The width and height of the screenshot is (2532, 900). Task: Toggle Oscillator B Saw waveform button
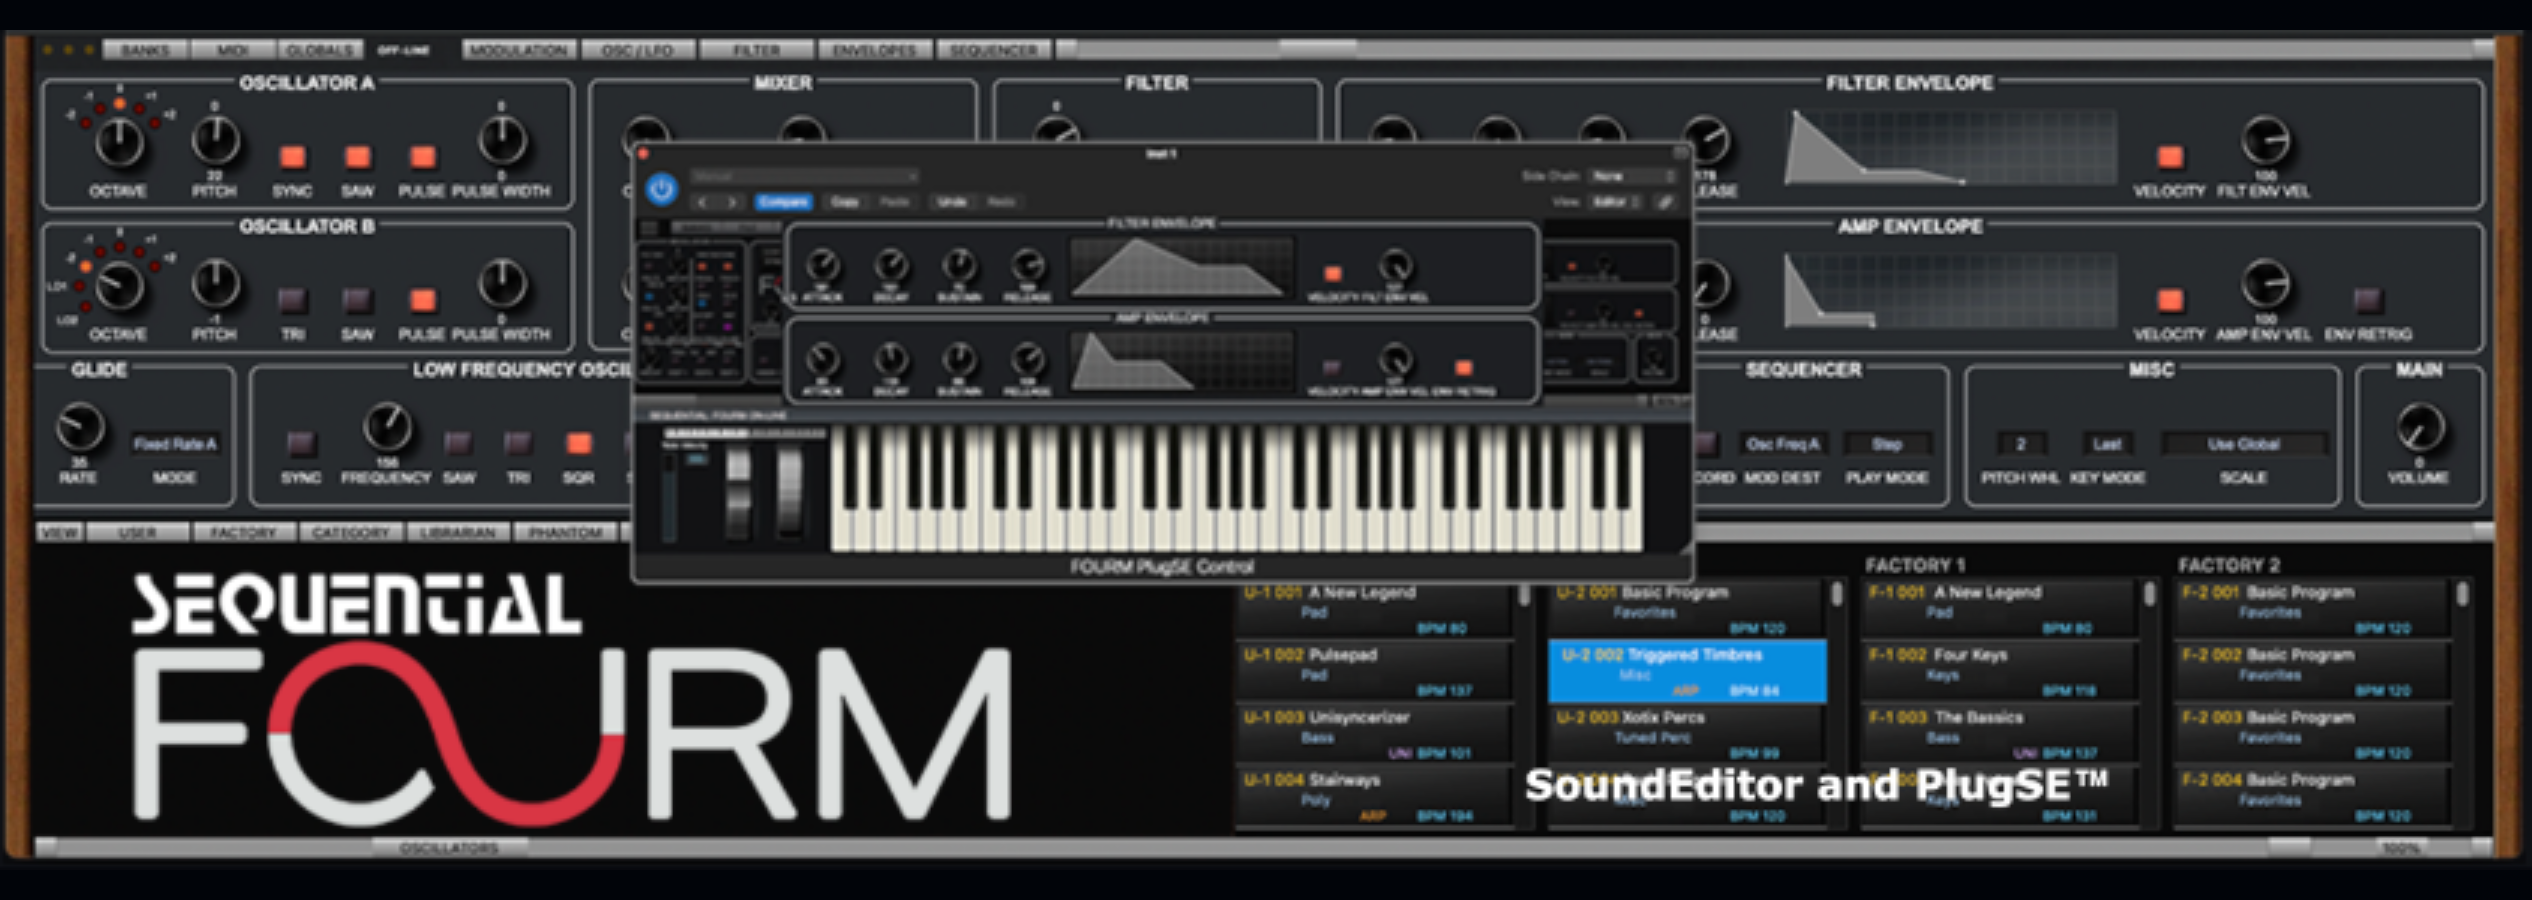pyautogui.click(x=357, y=300)
